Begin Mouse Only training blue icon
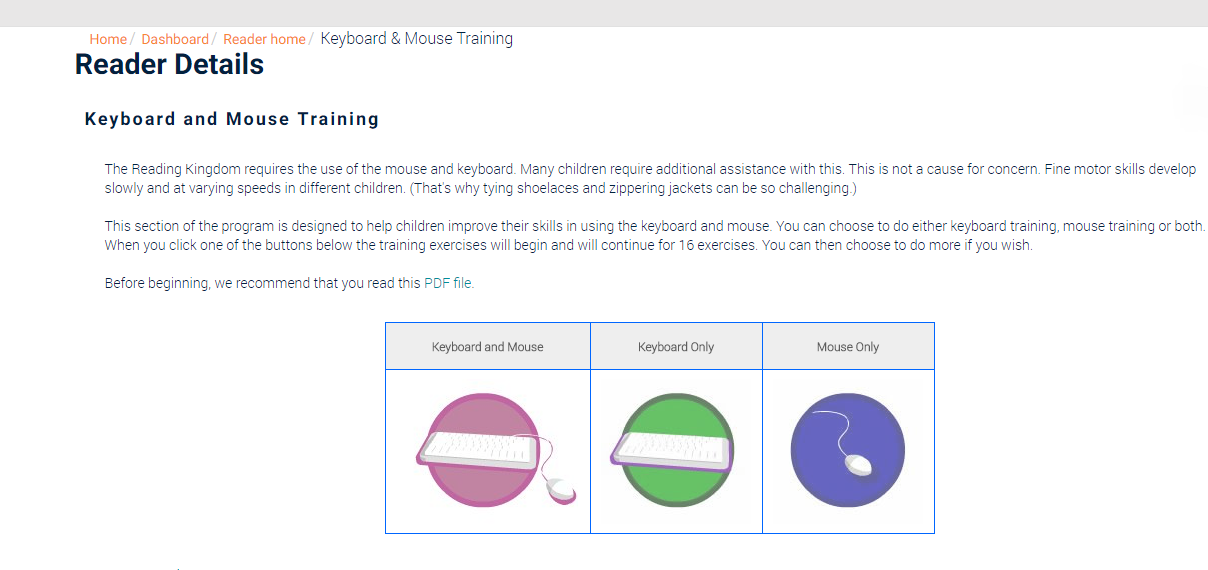Screen dimensions: 1208x570 [847, 450]
